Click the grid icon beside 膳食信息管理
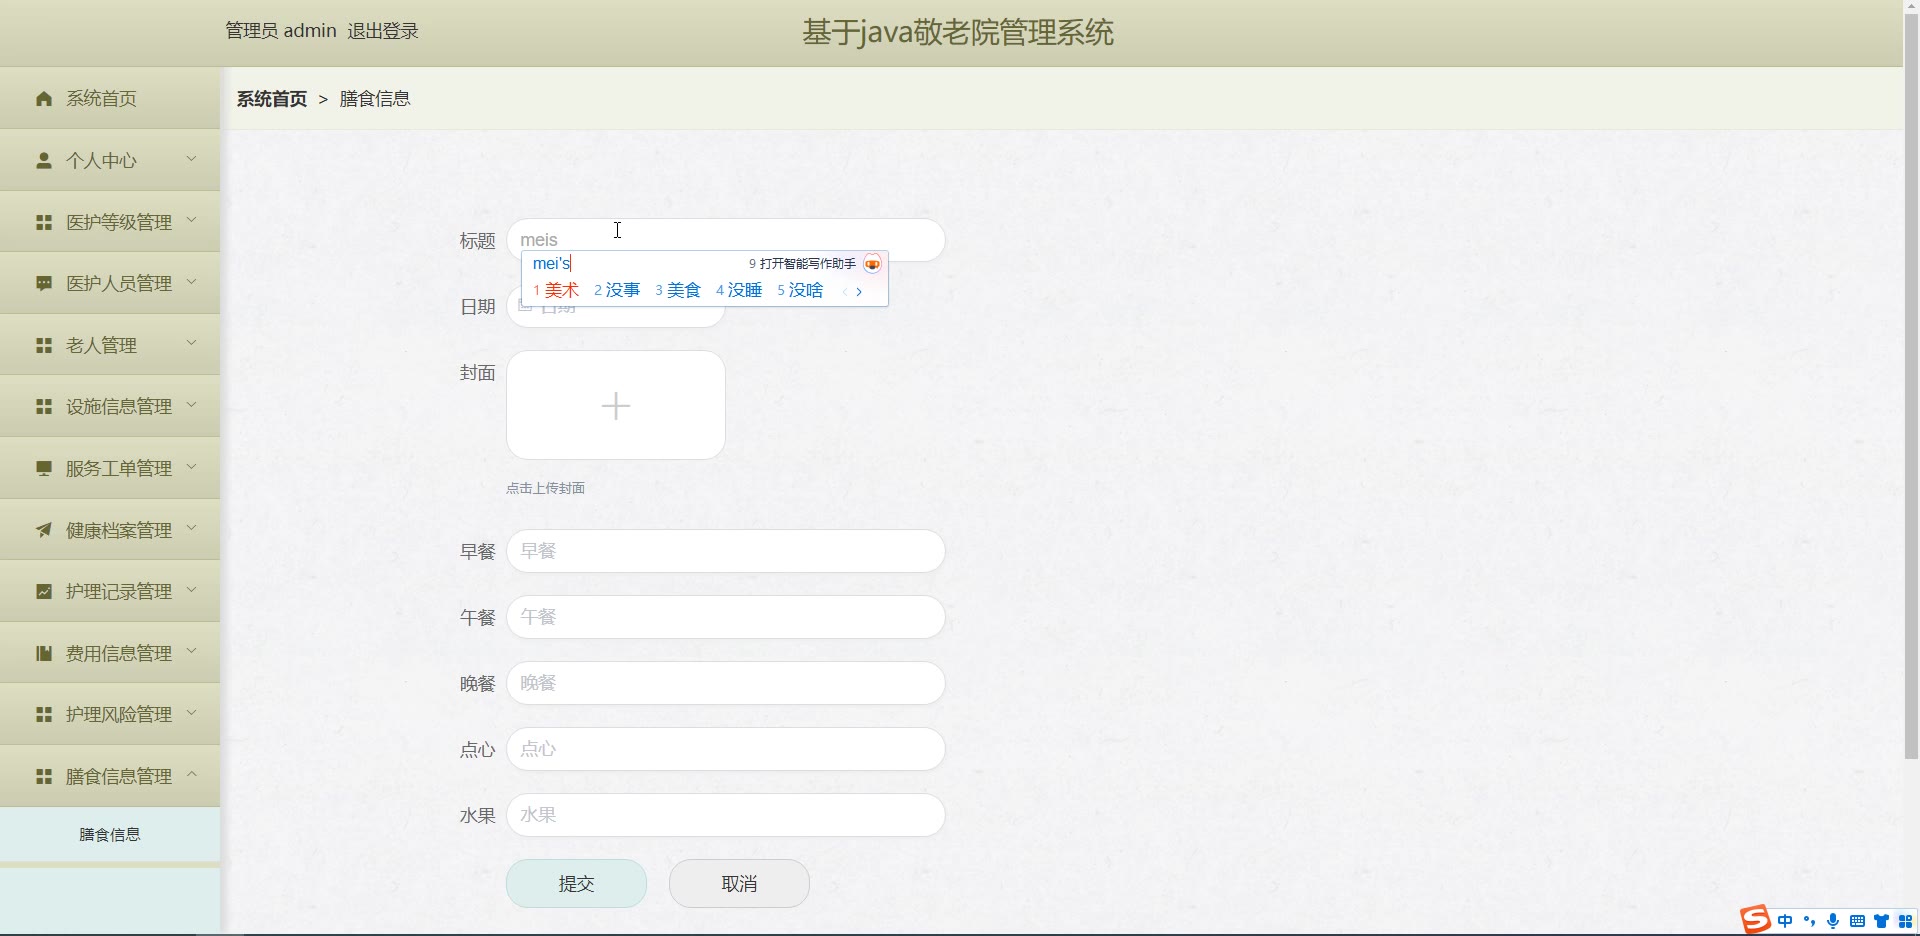 coord(44,776)
